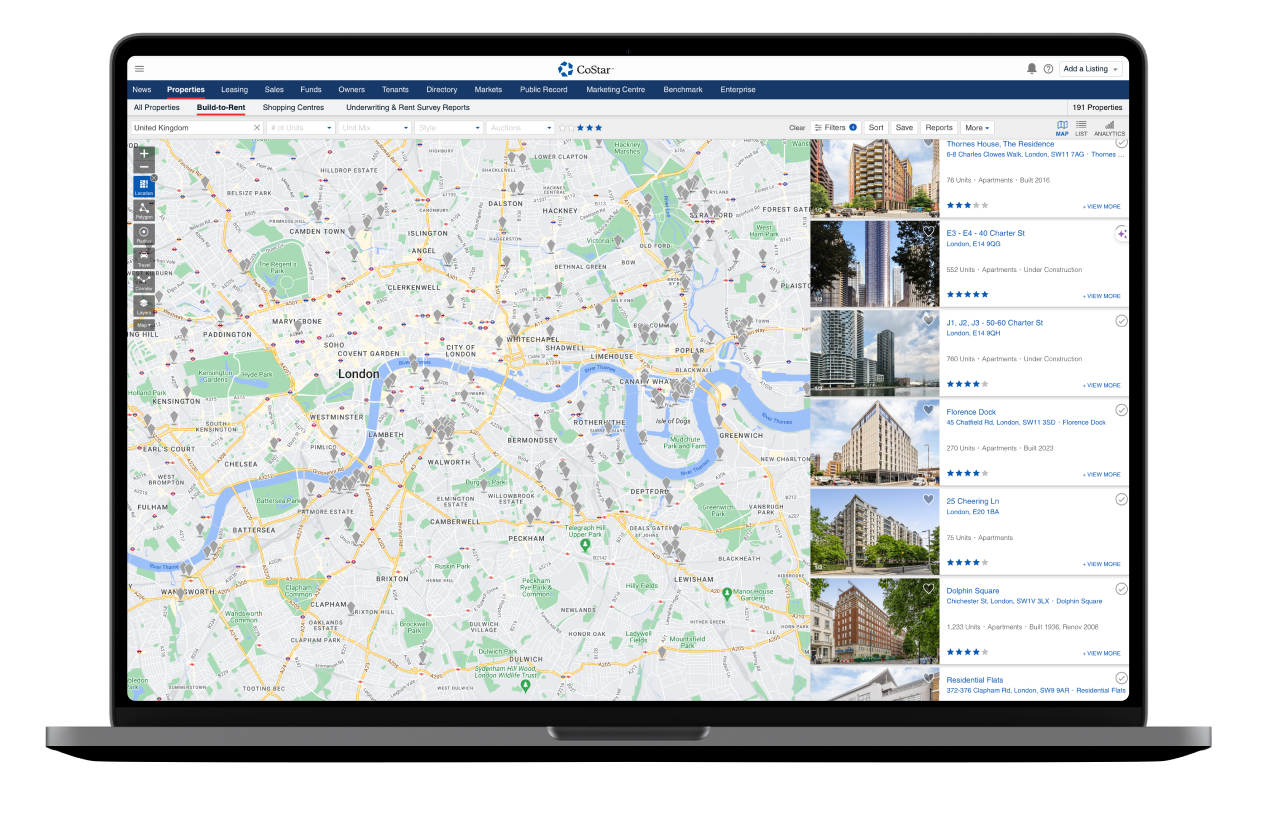Viewport: 1265px width, 832px height.
Task: Open the Enterprise menu
Action: coord(738,90)
